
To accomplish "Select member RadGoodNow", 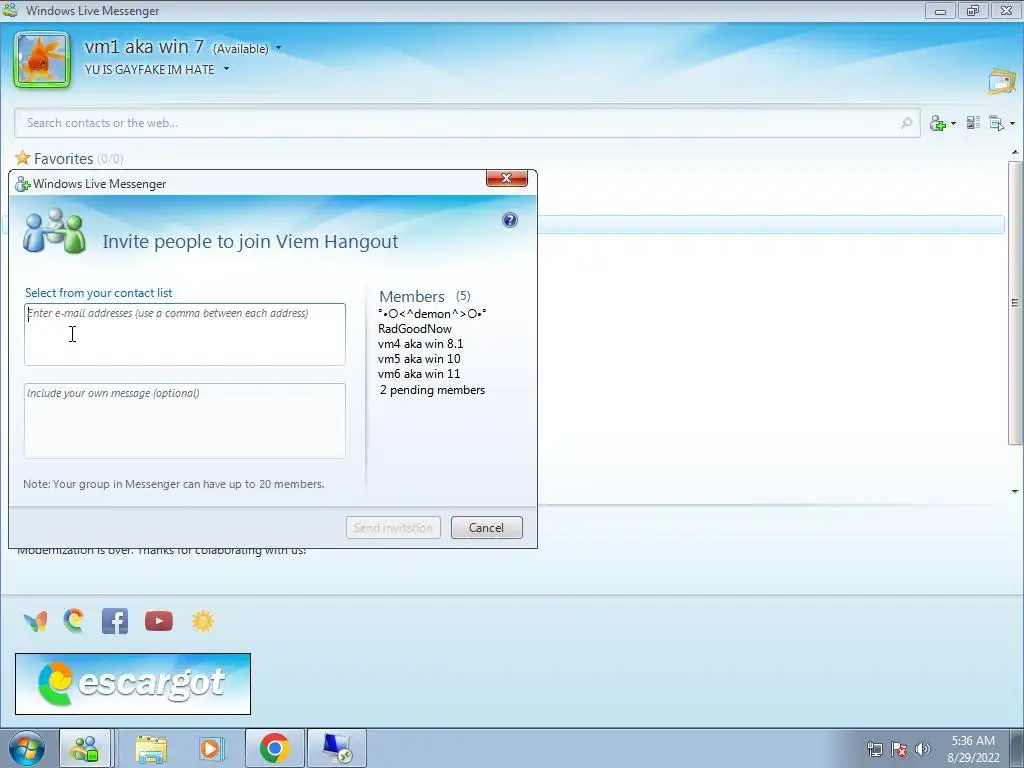I will point(415,328).
